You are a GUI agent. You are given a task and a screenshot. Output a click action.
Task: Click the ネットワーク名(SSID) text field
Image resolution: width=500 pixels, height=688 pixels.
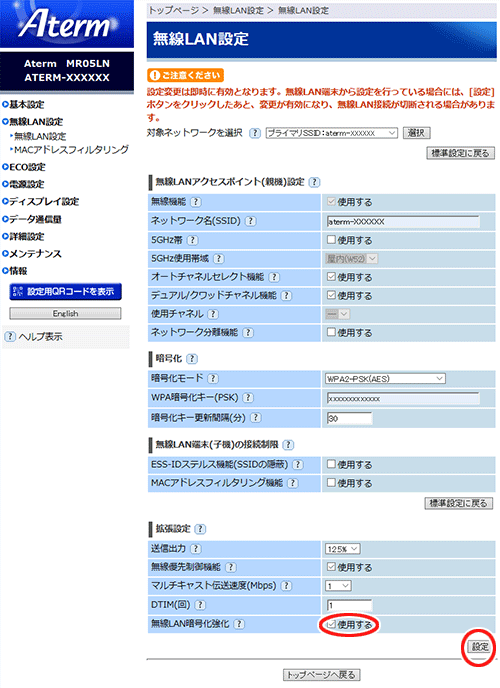[x=403, y=222]
